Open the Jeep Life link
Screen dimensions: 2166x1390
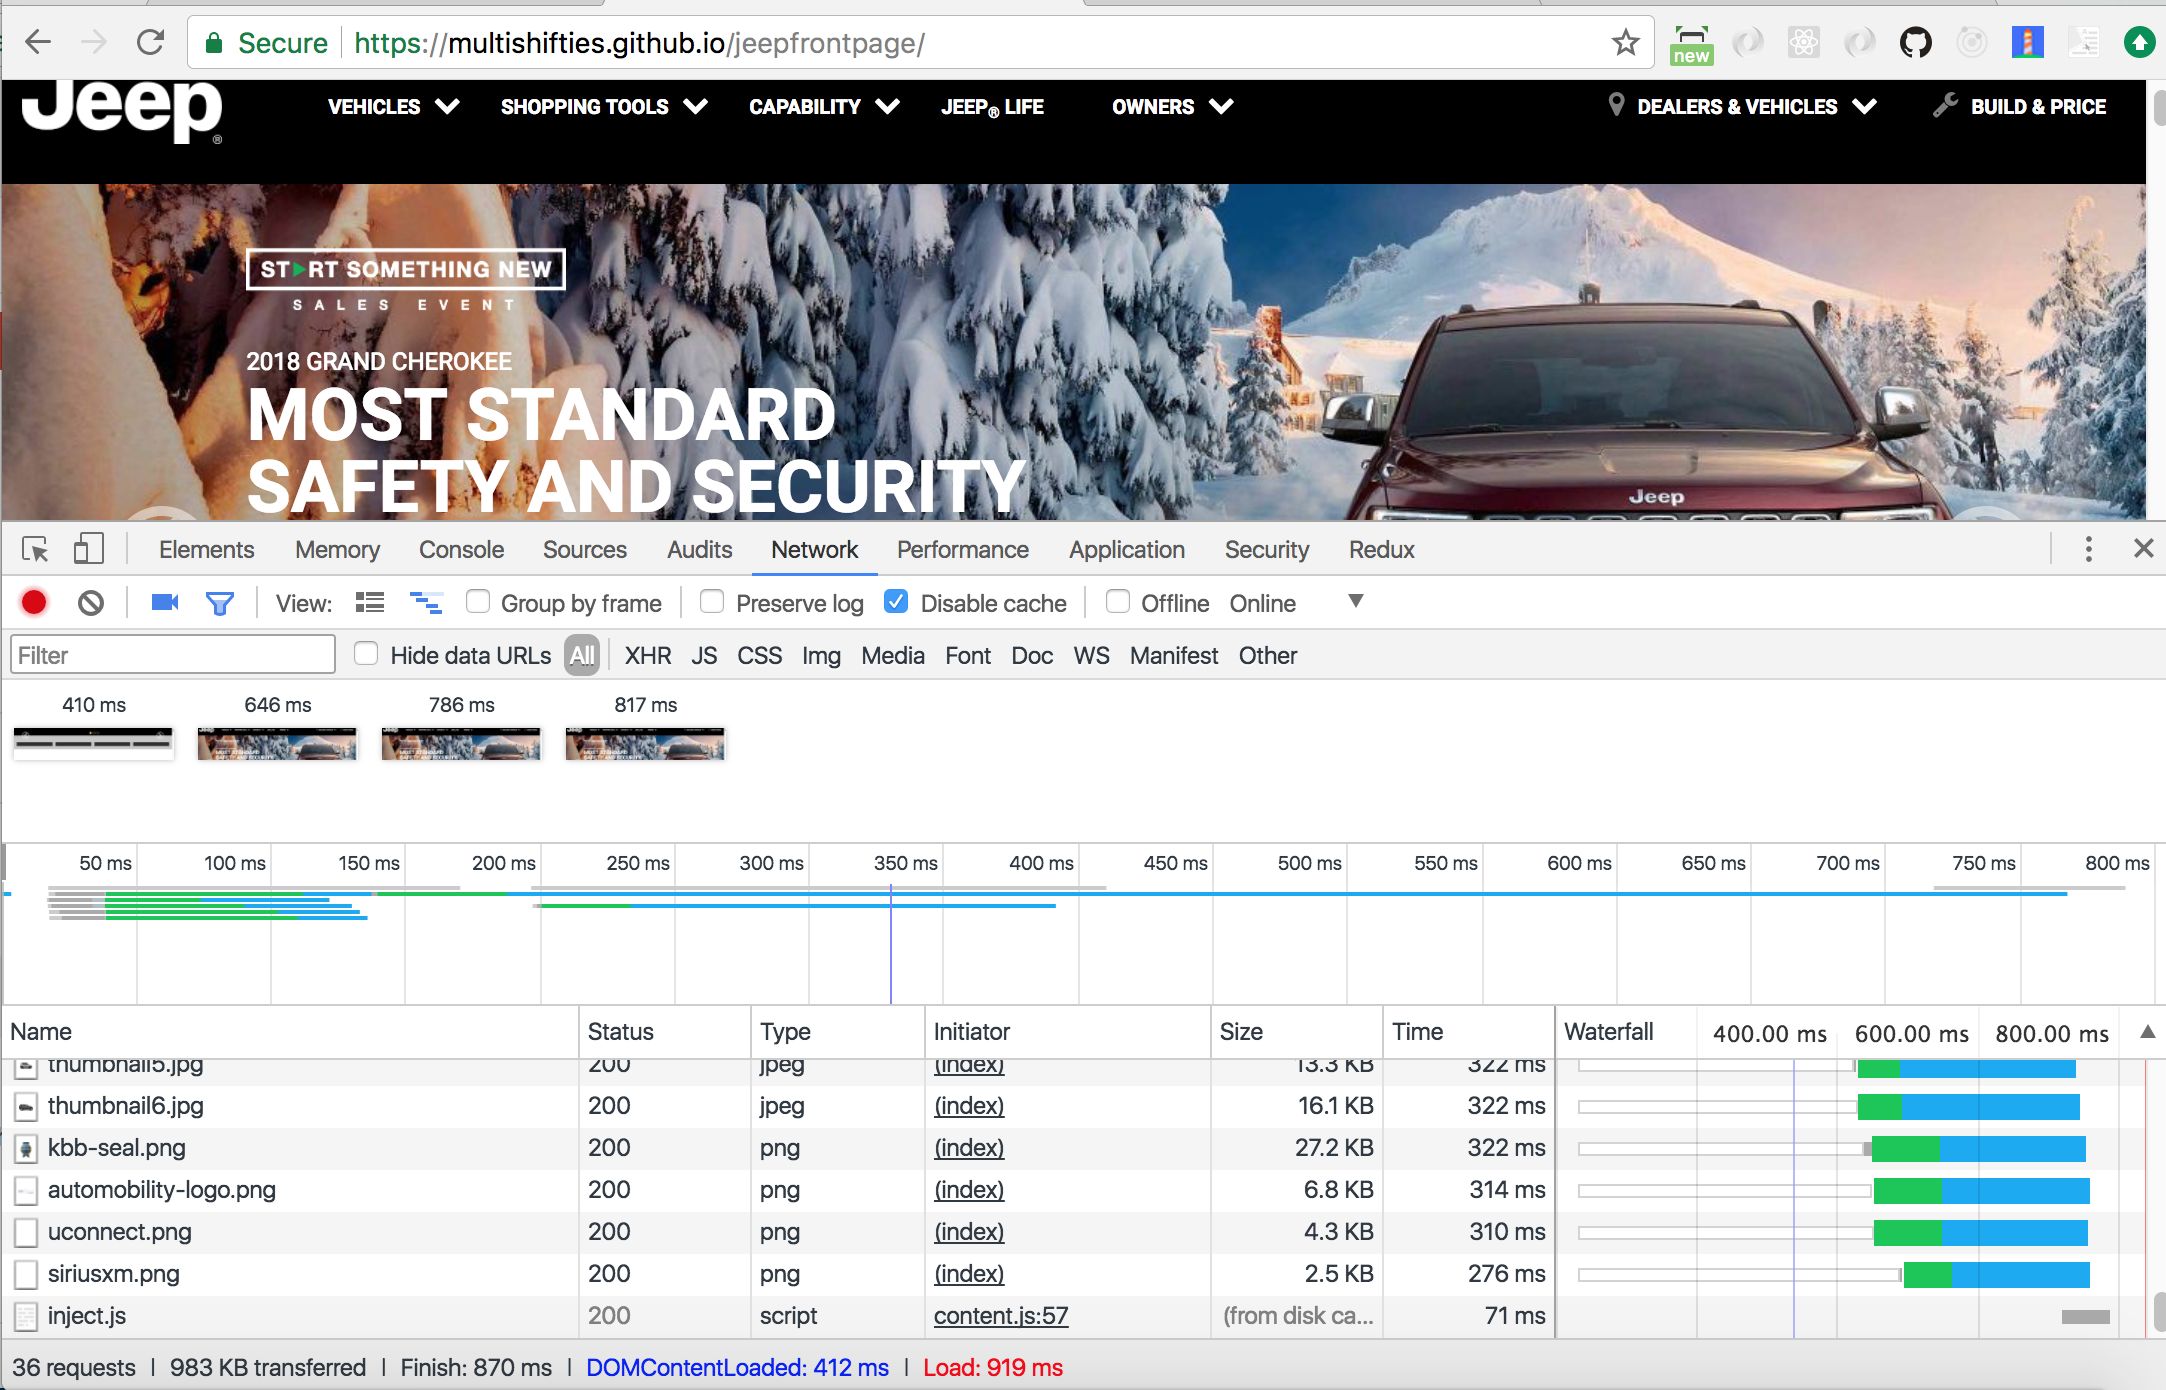coord(992,106)
